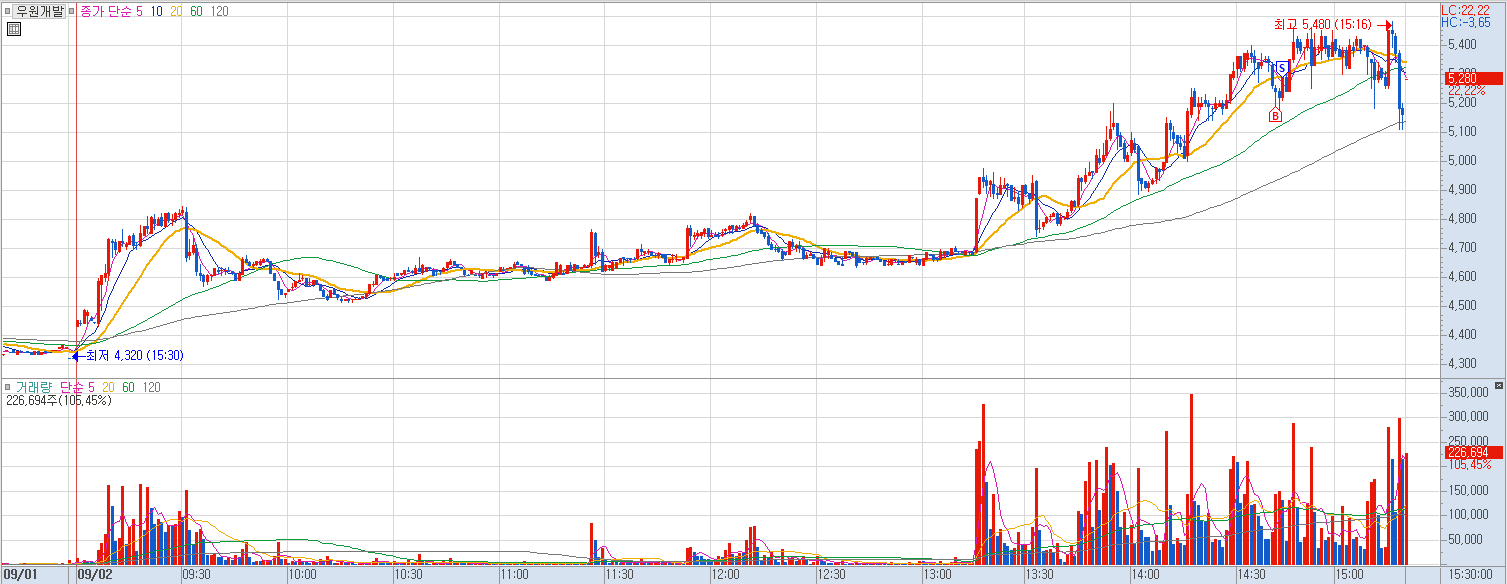Click the 13:00 time axis label
The image size is (1507, 584).
(x=936, y=575)
